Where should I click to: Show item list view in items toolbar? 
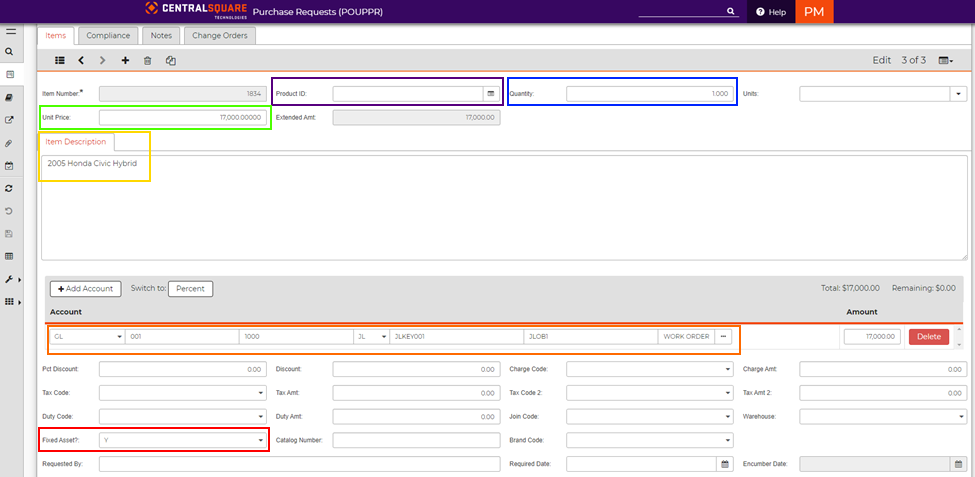tap(60, 60)
